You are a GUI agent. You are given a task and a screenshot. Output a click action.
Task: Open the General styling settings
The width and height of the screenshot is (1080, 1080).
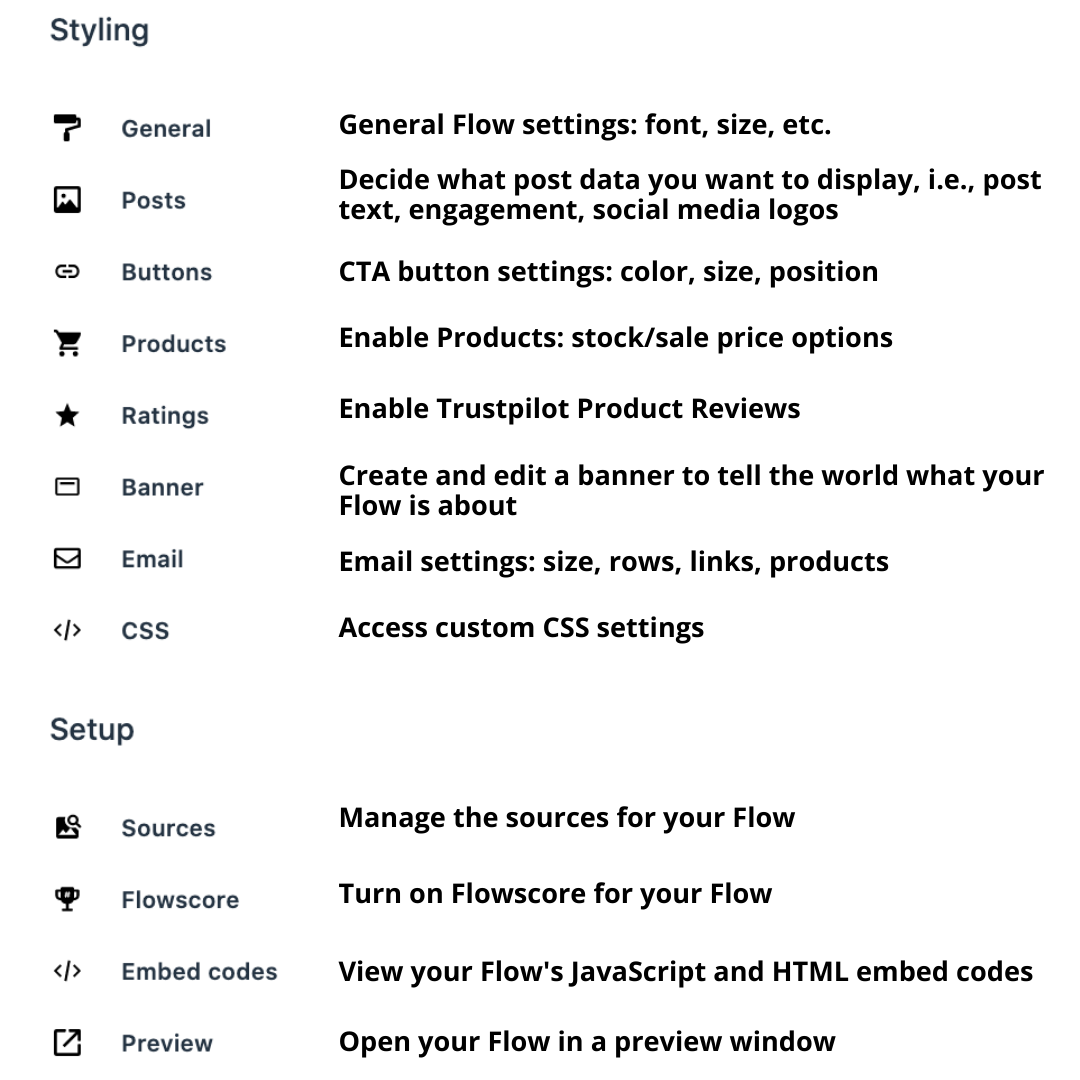[166, 129]
